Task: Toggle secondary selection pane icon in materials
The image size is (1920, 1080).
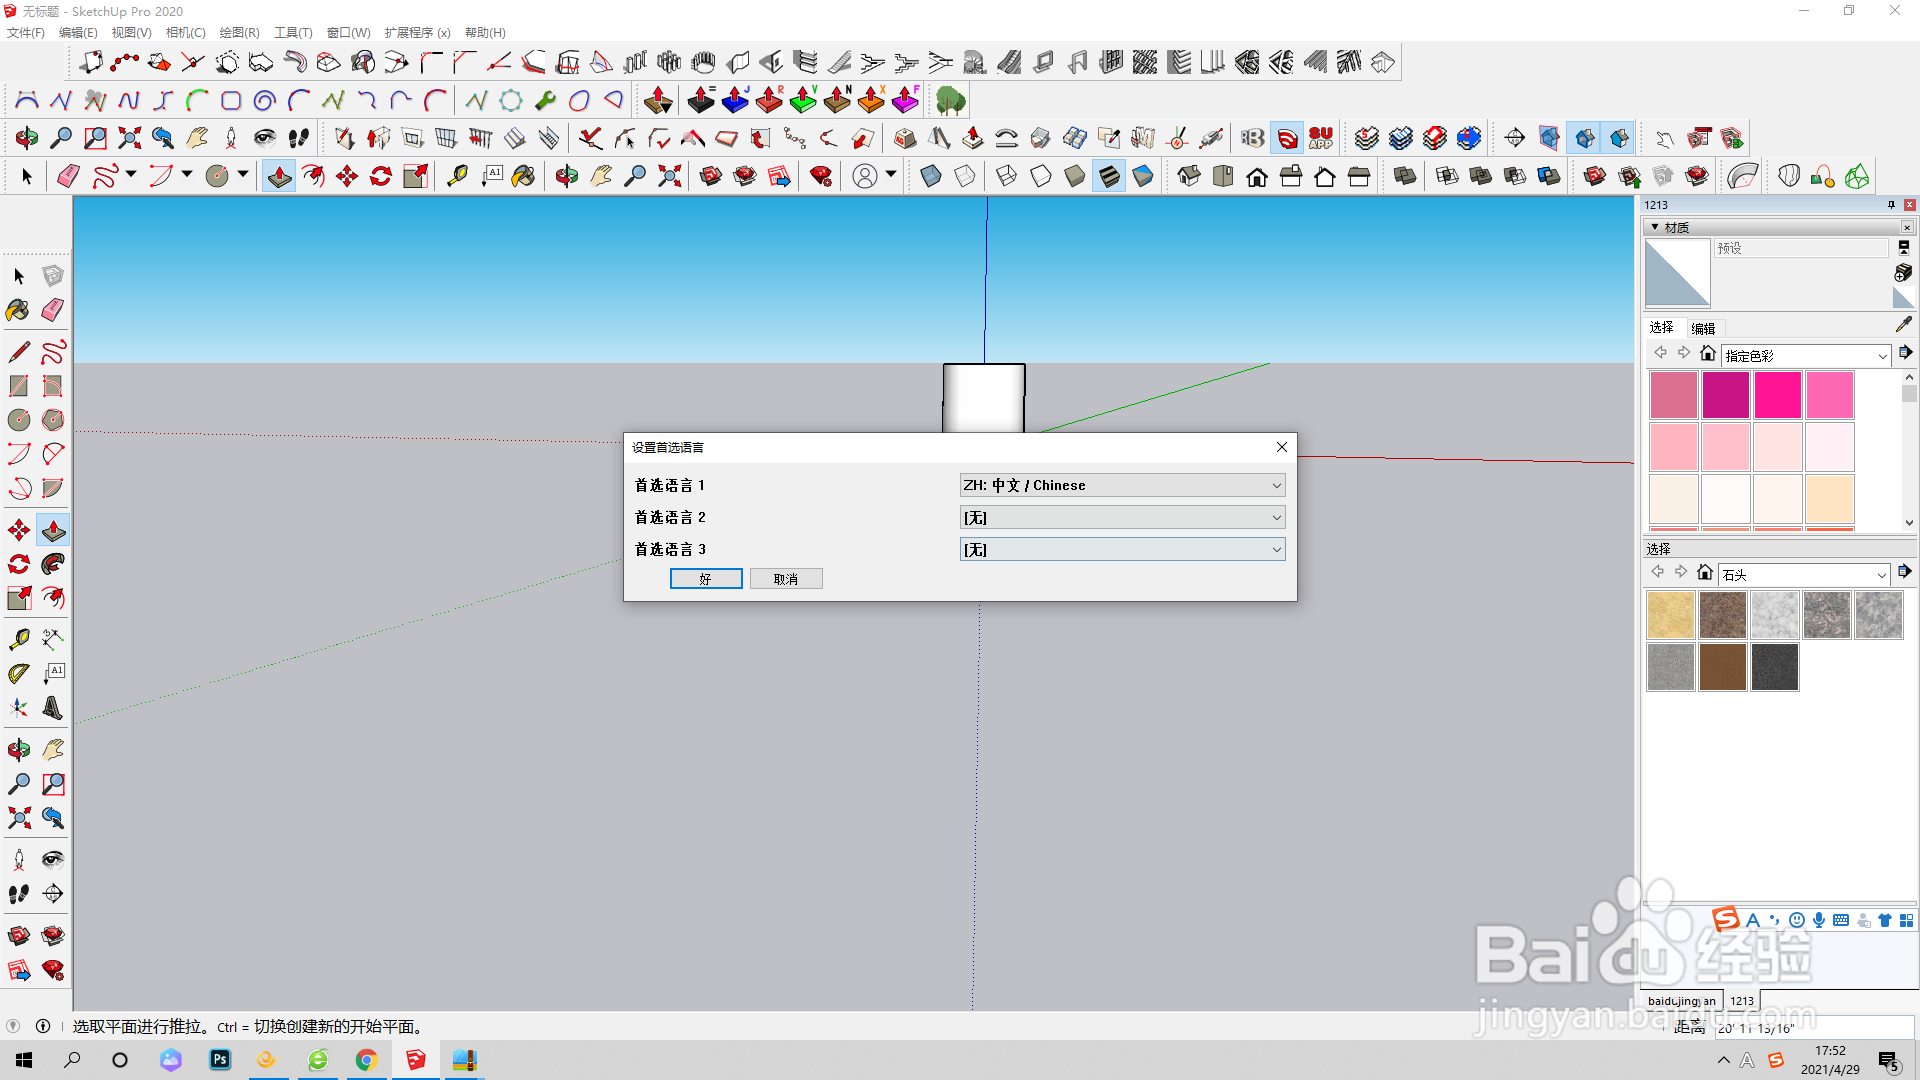Action: pos(1903,247)
